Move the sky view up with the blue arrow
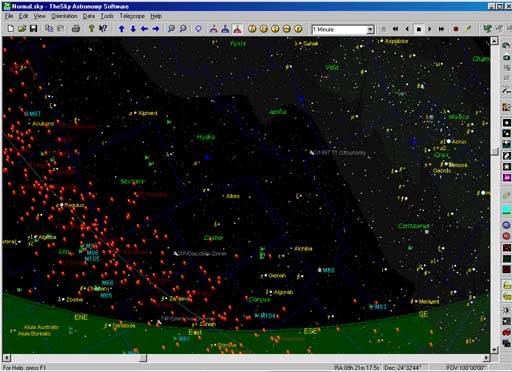The image size is (512, 372). tap(122, 29)
